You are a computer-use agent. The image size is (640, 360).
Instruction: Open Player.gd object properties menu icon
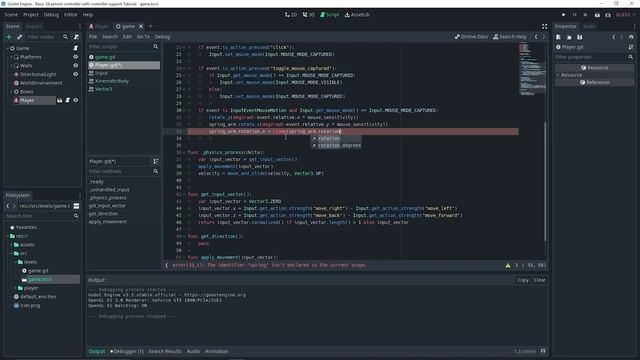tap(631, 47)
